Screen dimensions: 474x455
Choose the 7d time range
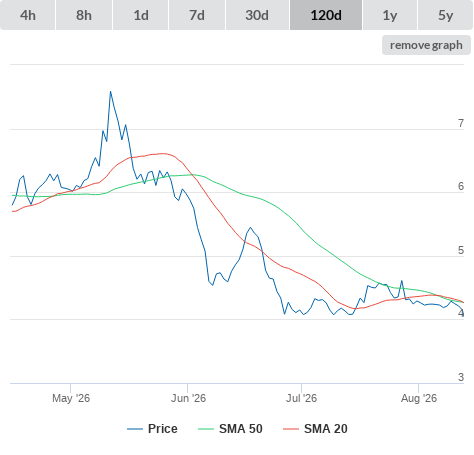(197, 15)
